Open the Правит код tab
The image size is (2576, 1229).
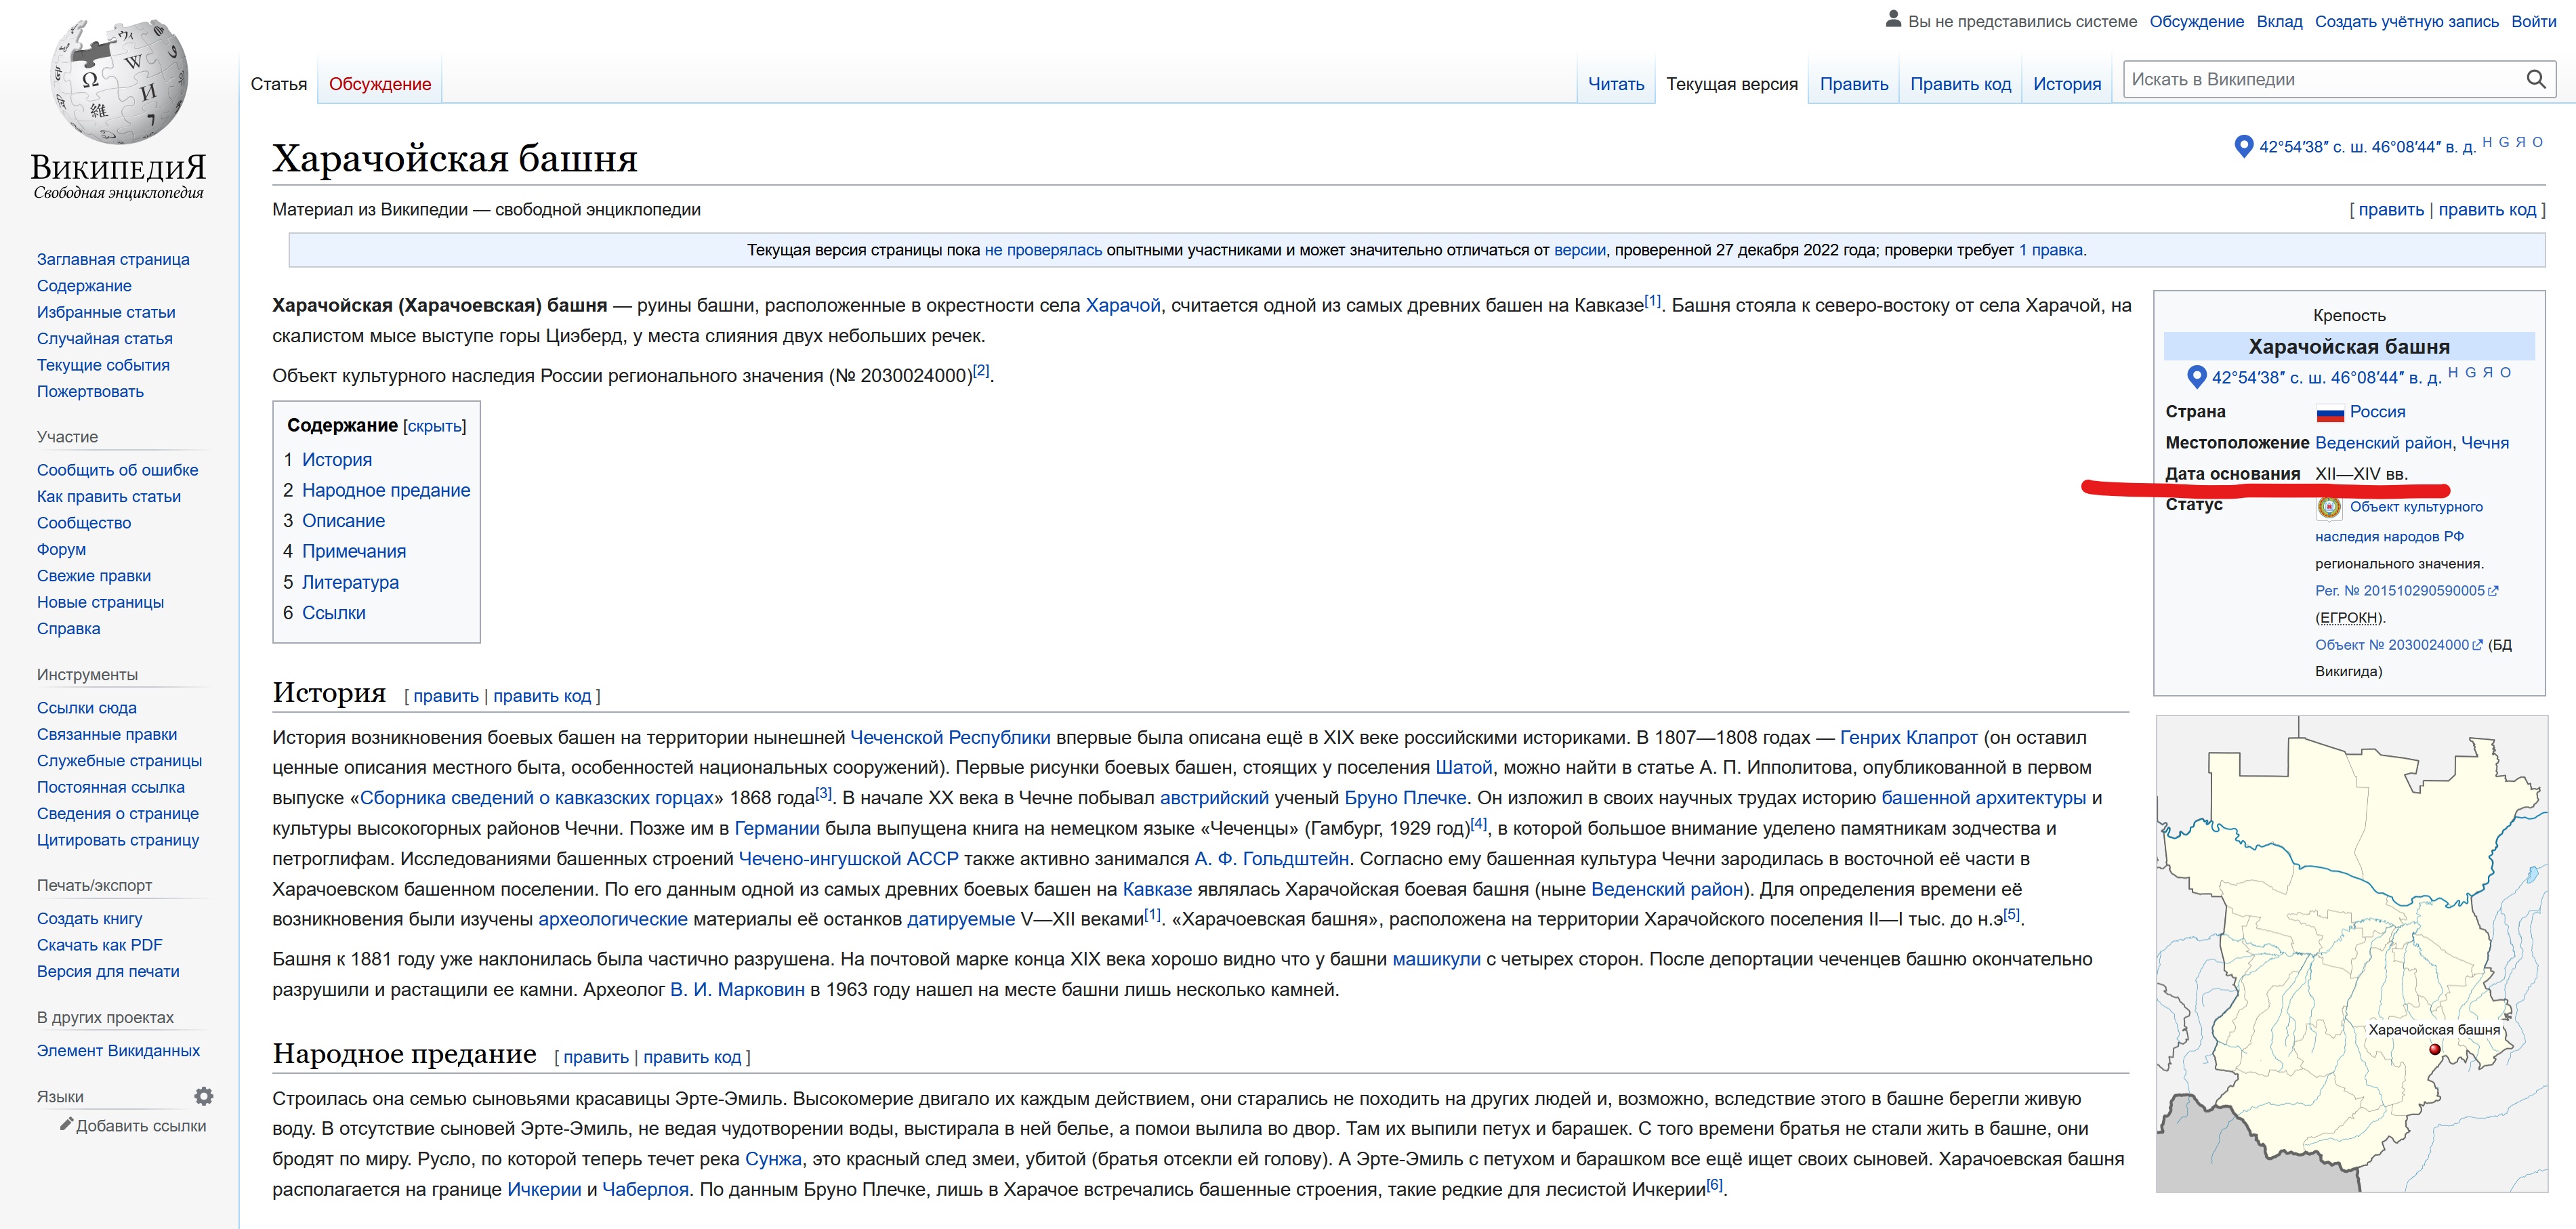click(x=1960, y=84)
